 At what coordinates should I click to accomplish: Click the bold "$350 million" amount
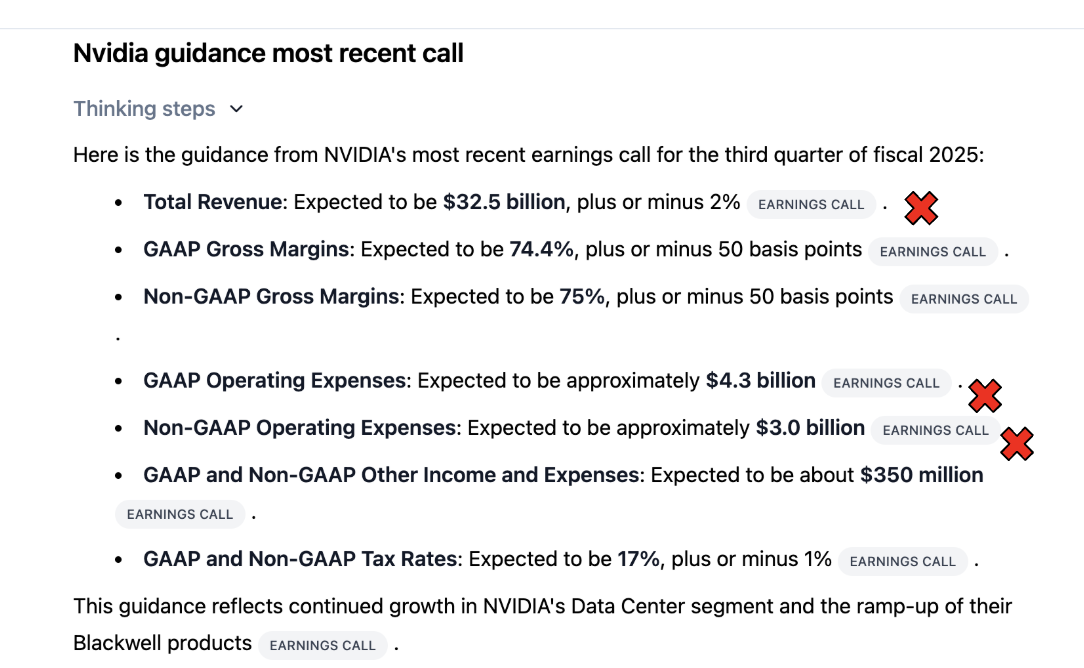pos(921,475)
